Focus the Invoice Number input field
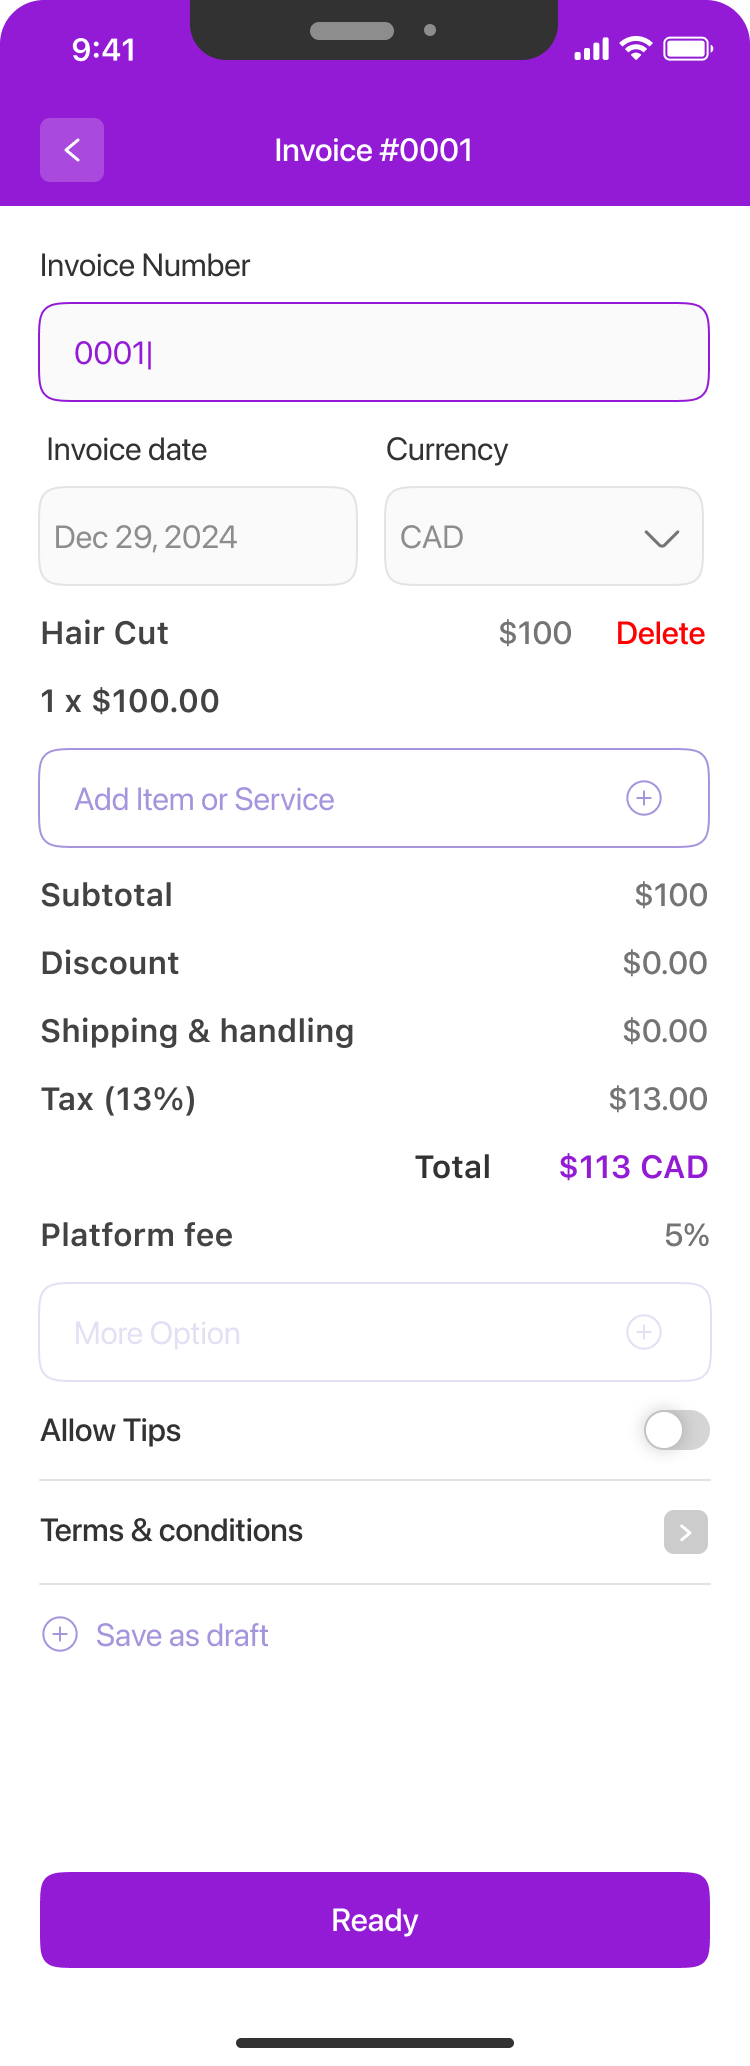The height and width of the screenshot is (2066, 750). coord(374,352)
